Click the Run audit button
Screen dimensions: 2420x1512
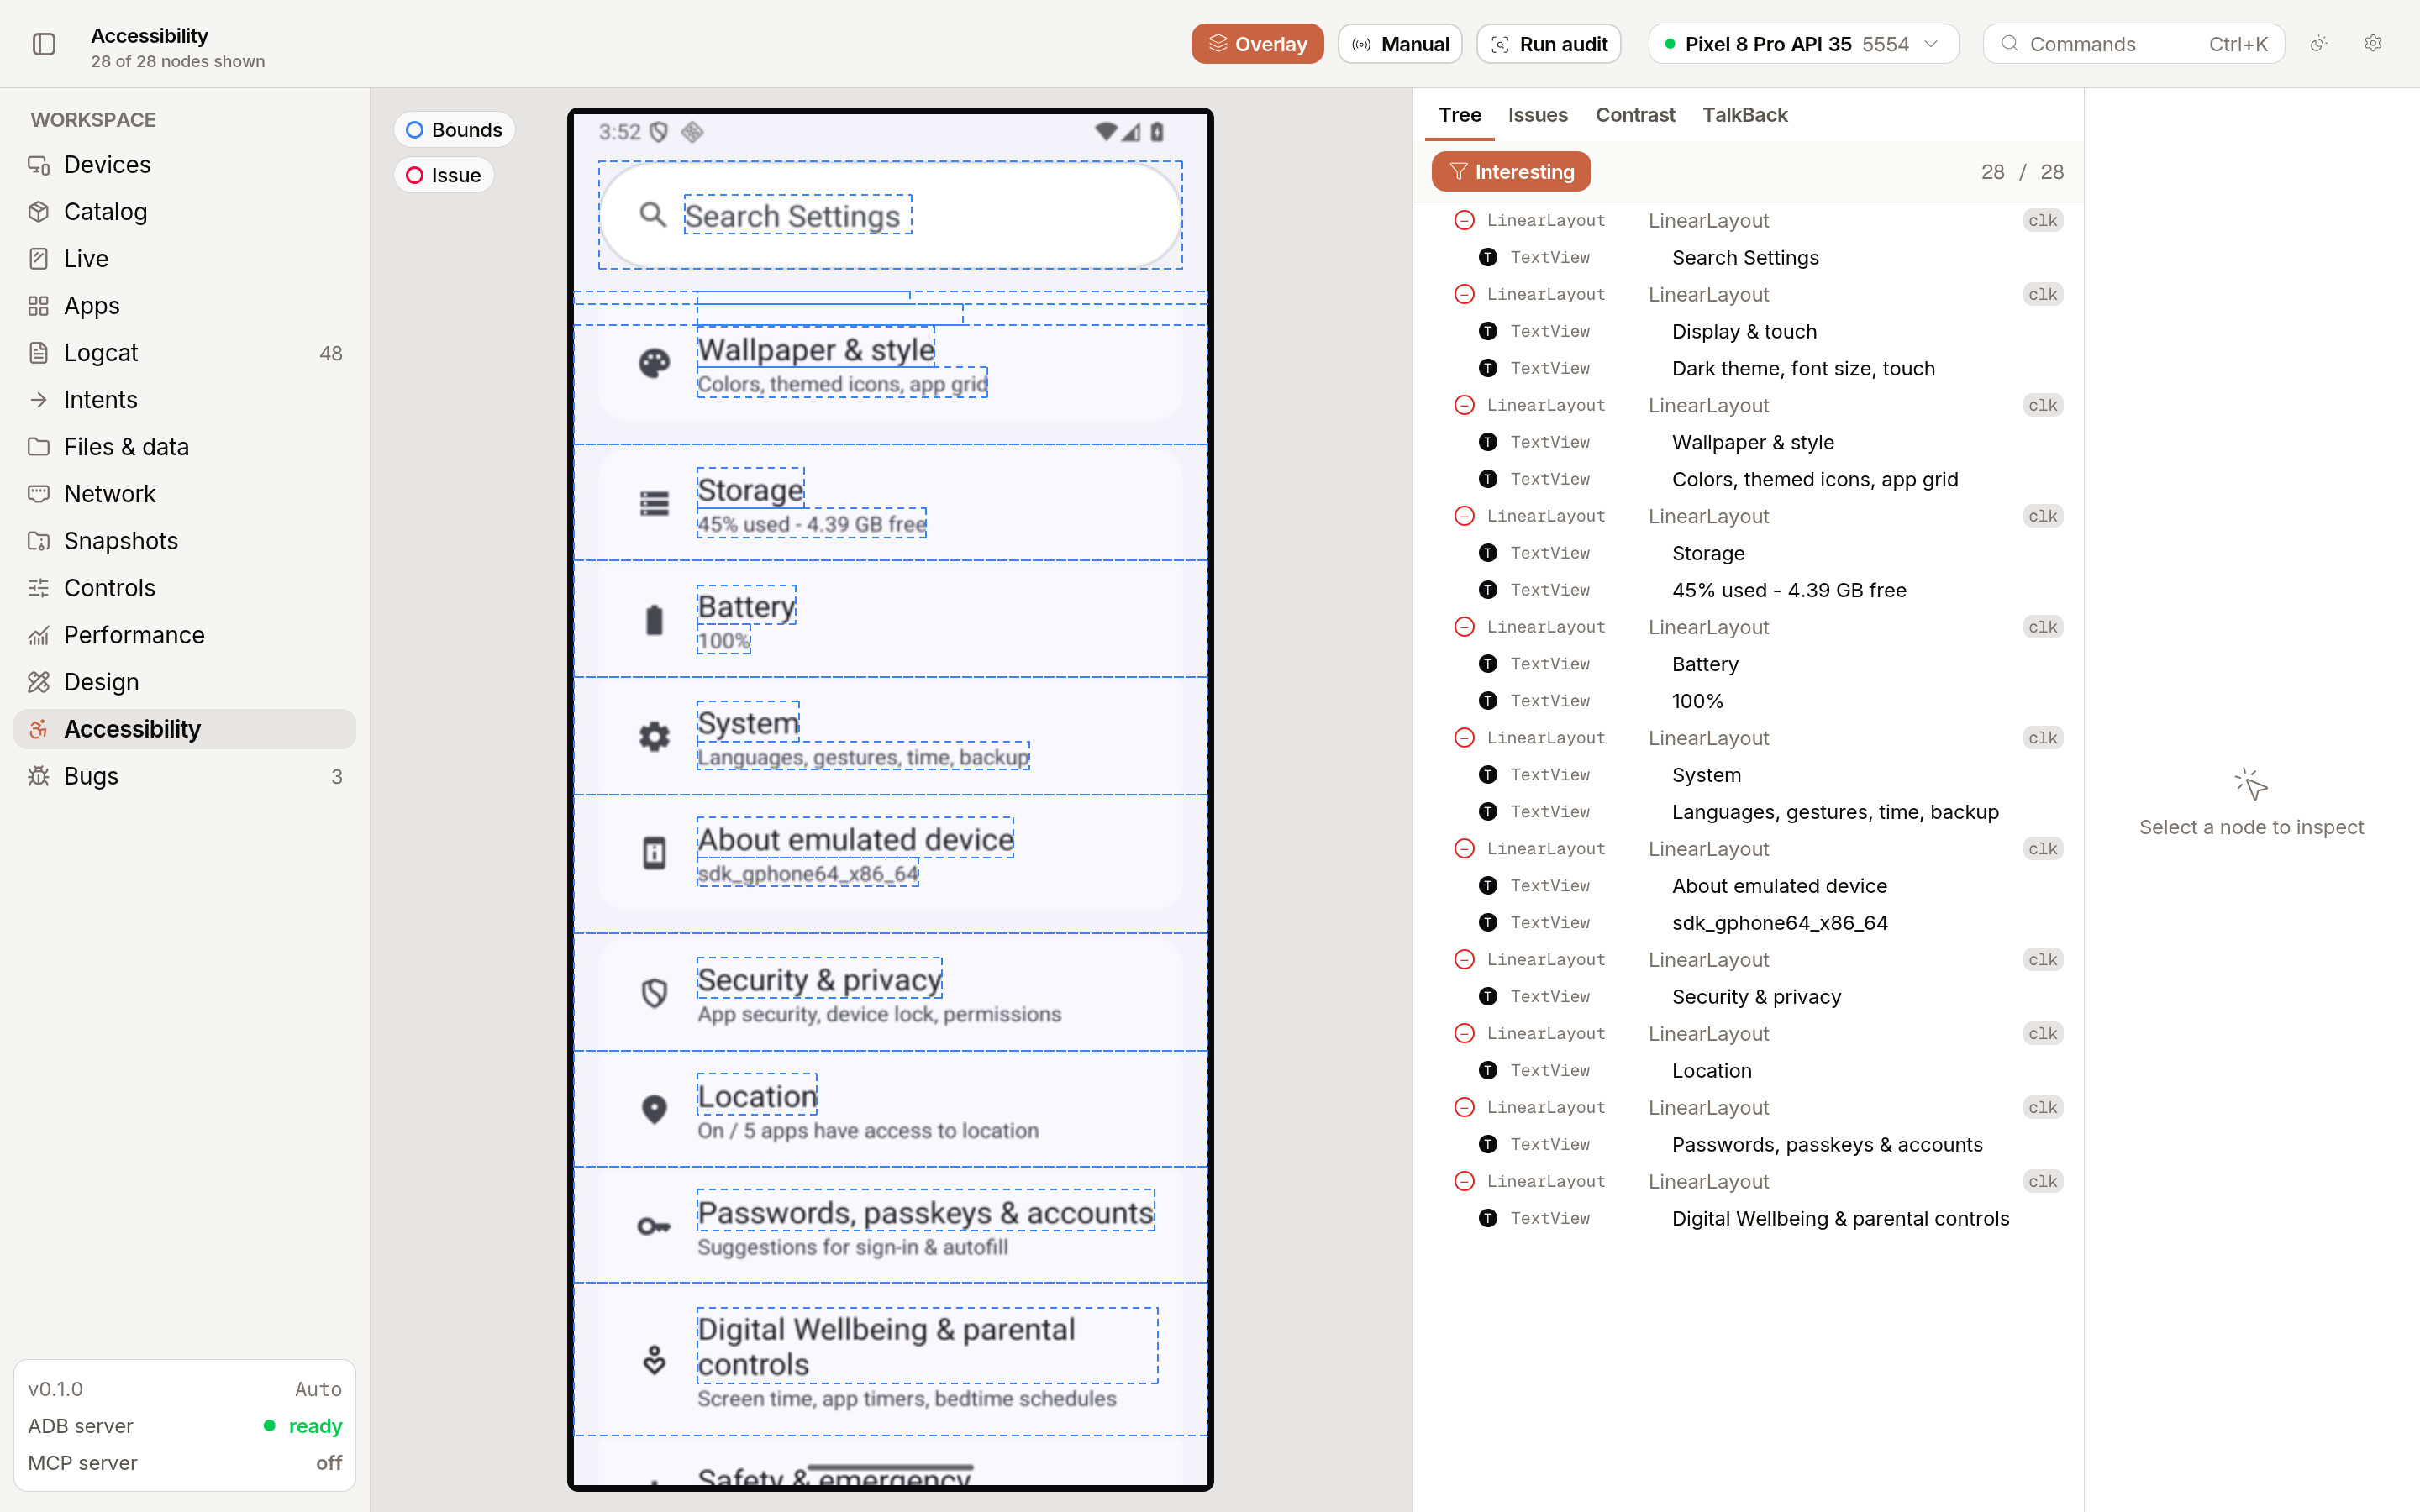[1548, 44]
